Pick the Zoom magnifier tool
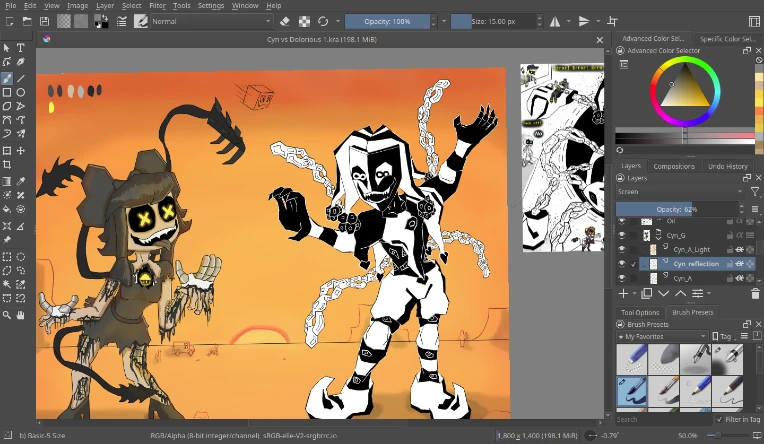 pos(7,314)
